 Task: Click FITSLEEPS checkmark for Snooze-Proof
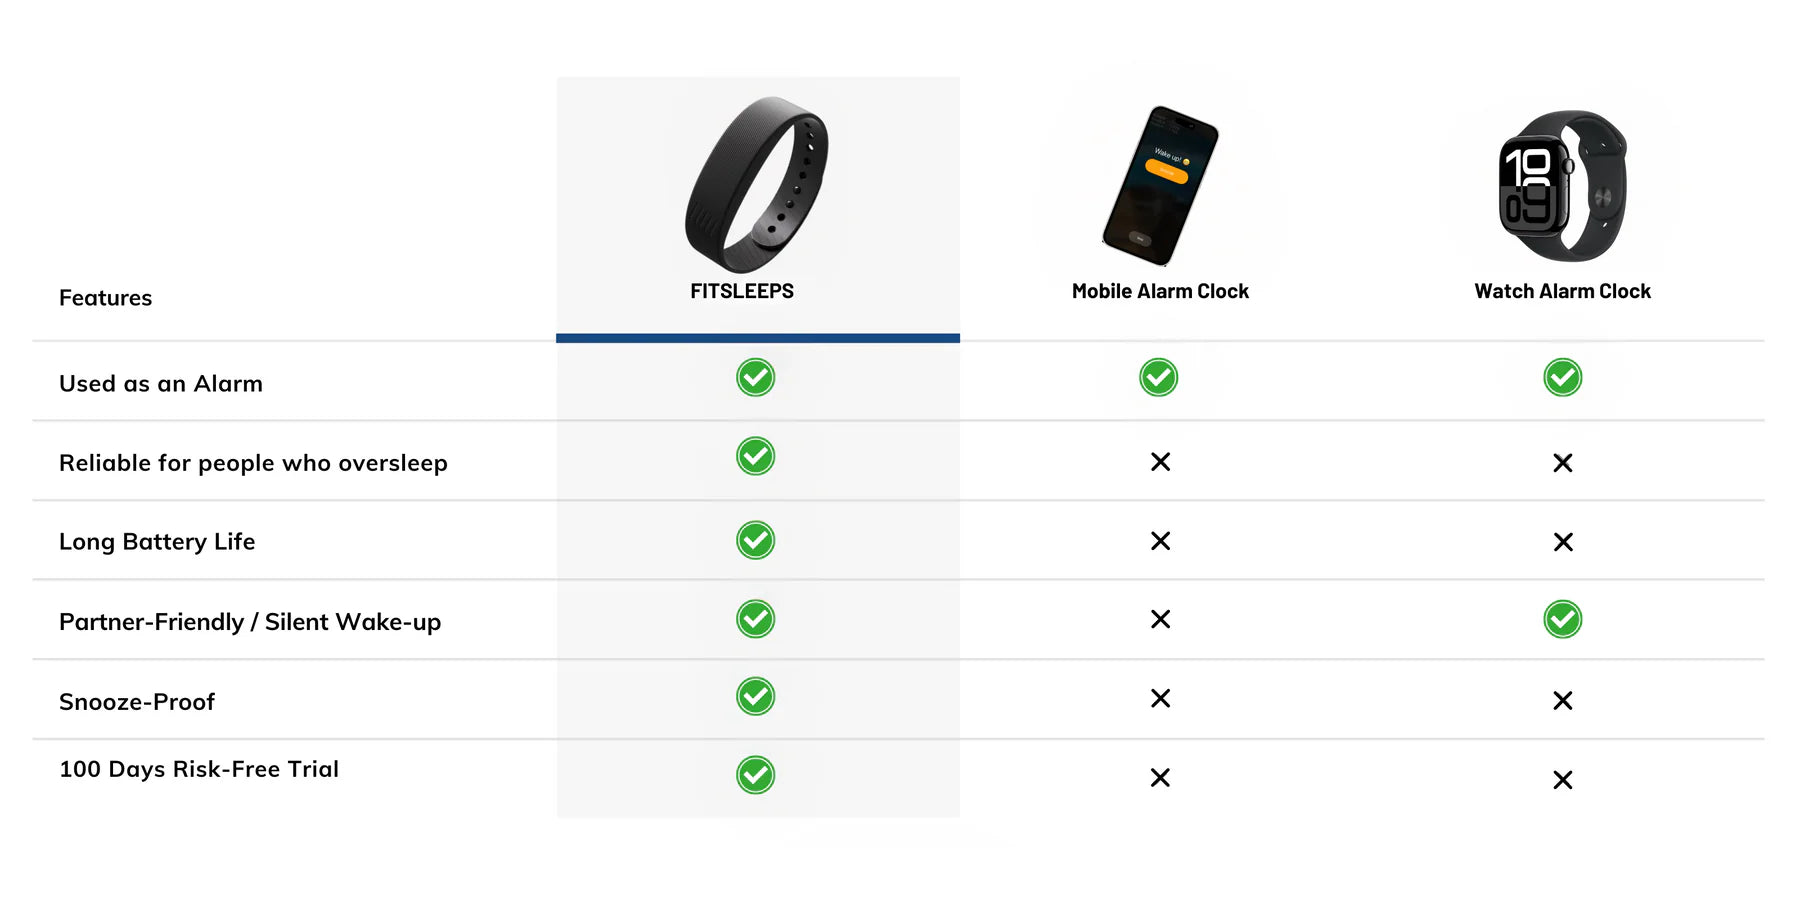tap(755, 696)
